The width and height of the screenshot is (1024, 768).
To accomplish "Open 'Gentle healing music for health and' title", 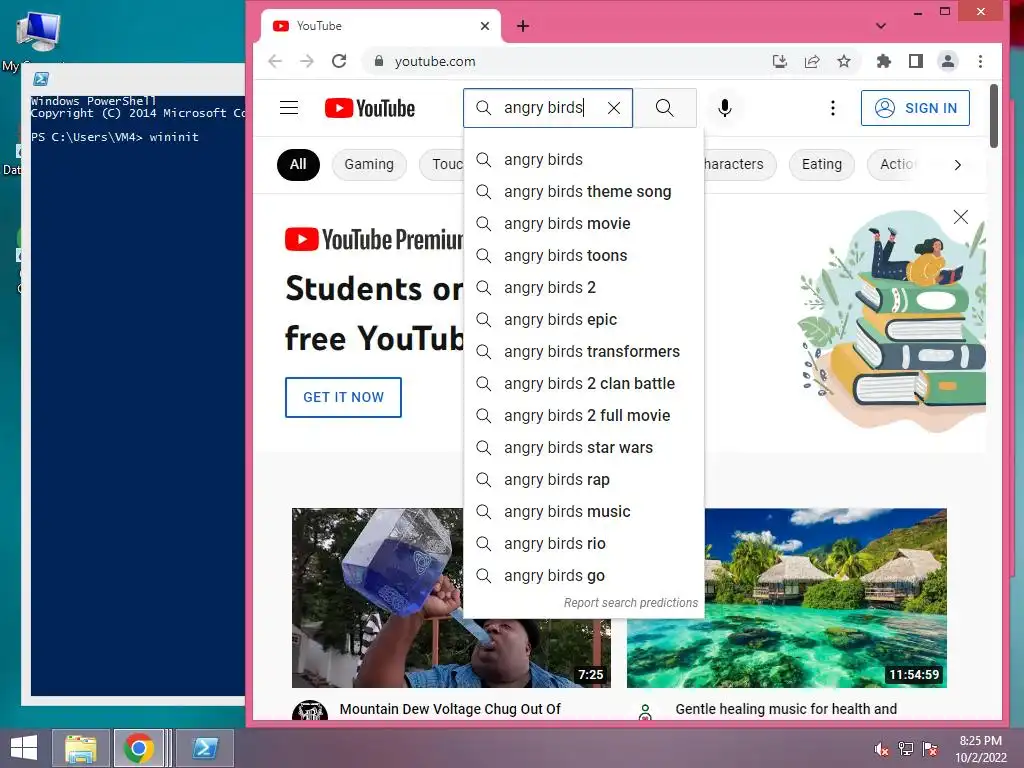I will pyautogui.click(x=786, y=709).
